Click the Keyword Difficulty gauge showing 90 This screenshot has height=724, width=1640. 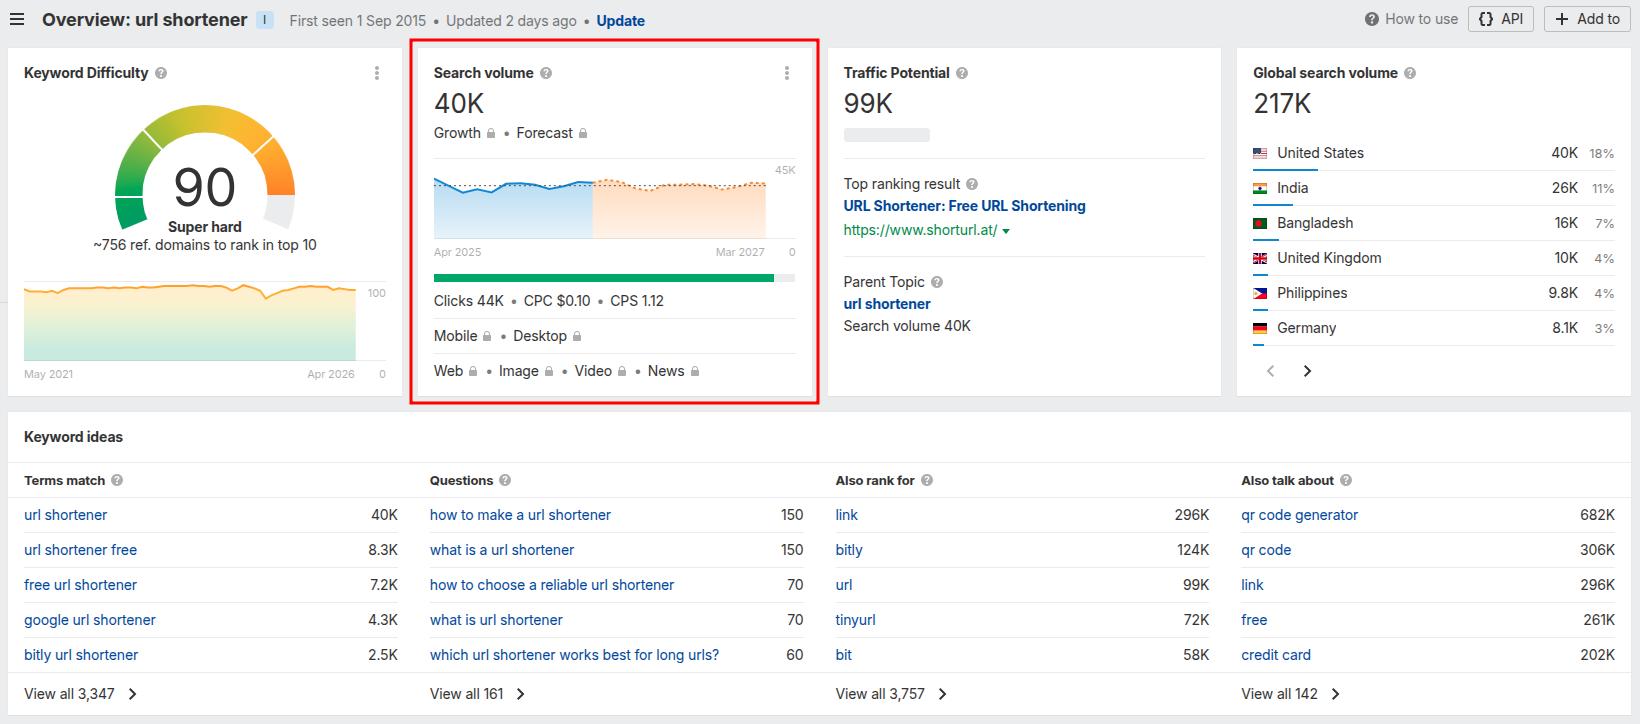click(x=205, y=170)
